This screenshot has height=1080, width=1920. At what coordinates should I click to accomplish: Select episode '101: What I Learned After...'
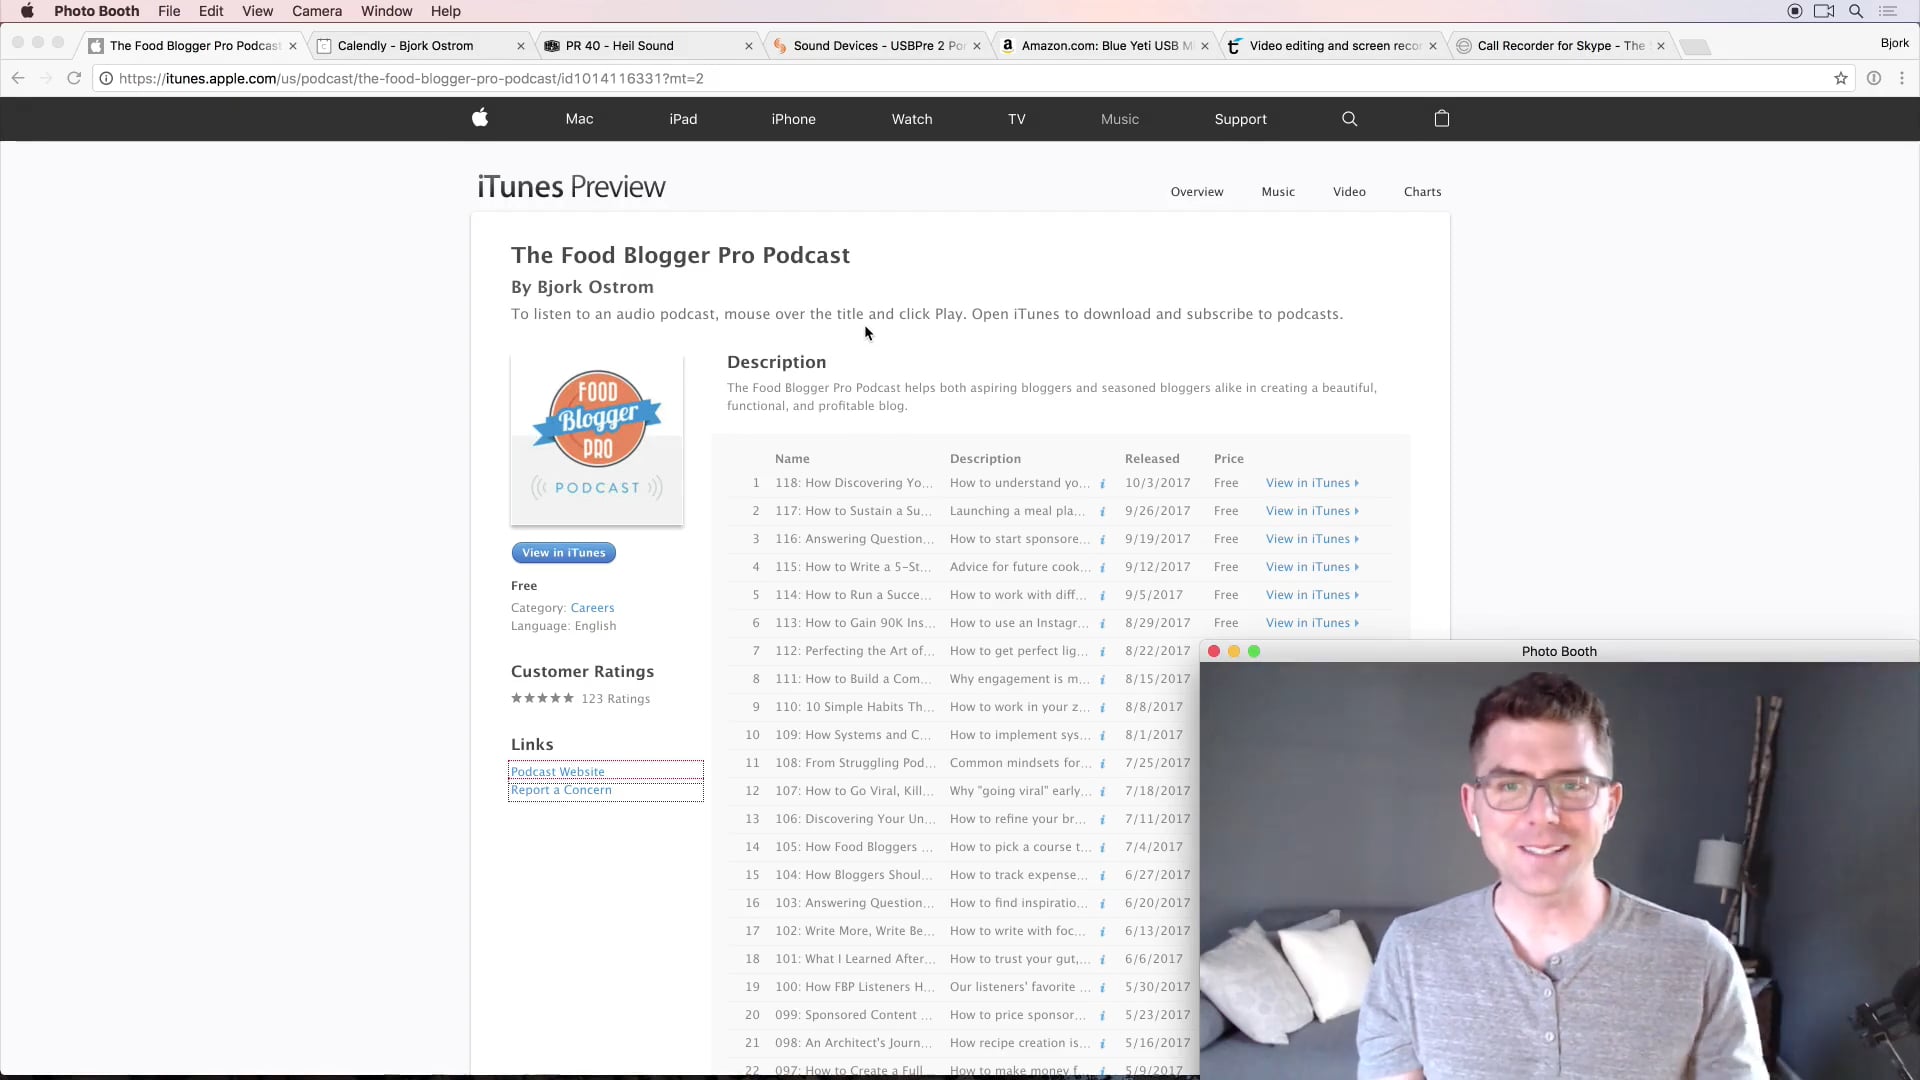(855, 959)
